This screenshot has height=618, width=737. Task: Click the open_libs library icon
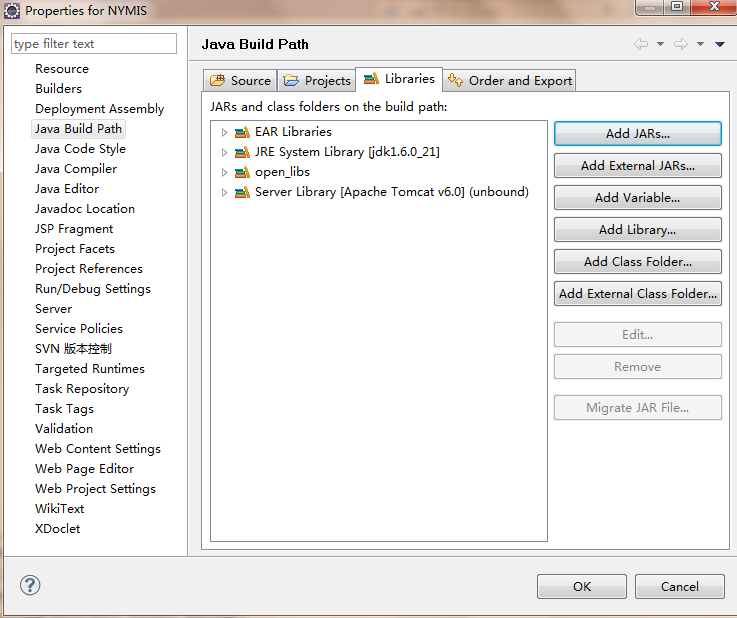pyautogui.click(x=242, y=172)
